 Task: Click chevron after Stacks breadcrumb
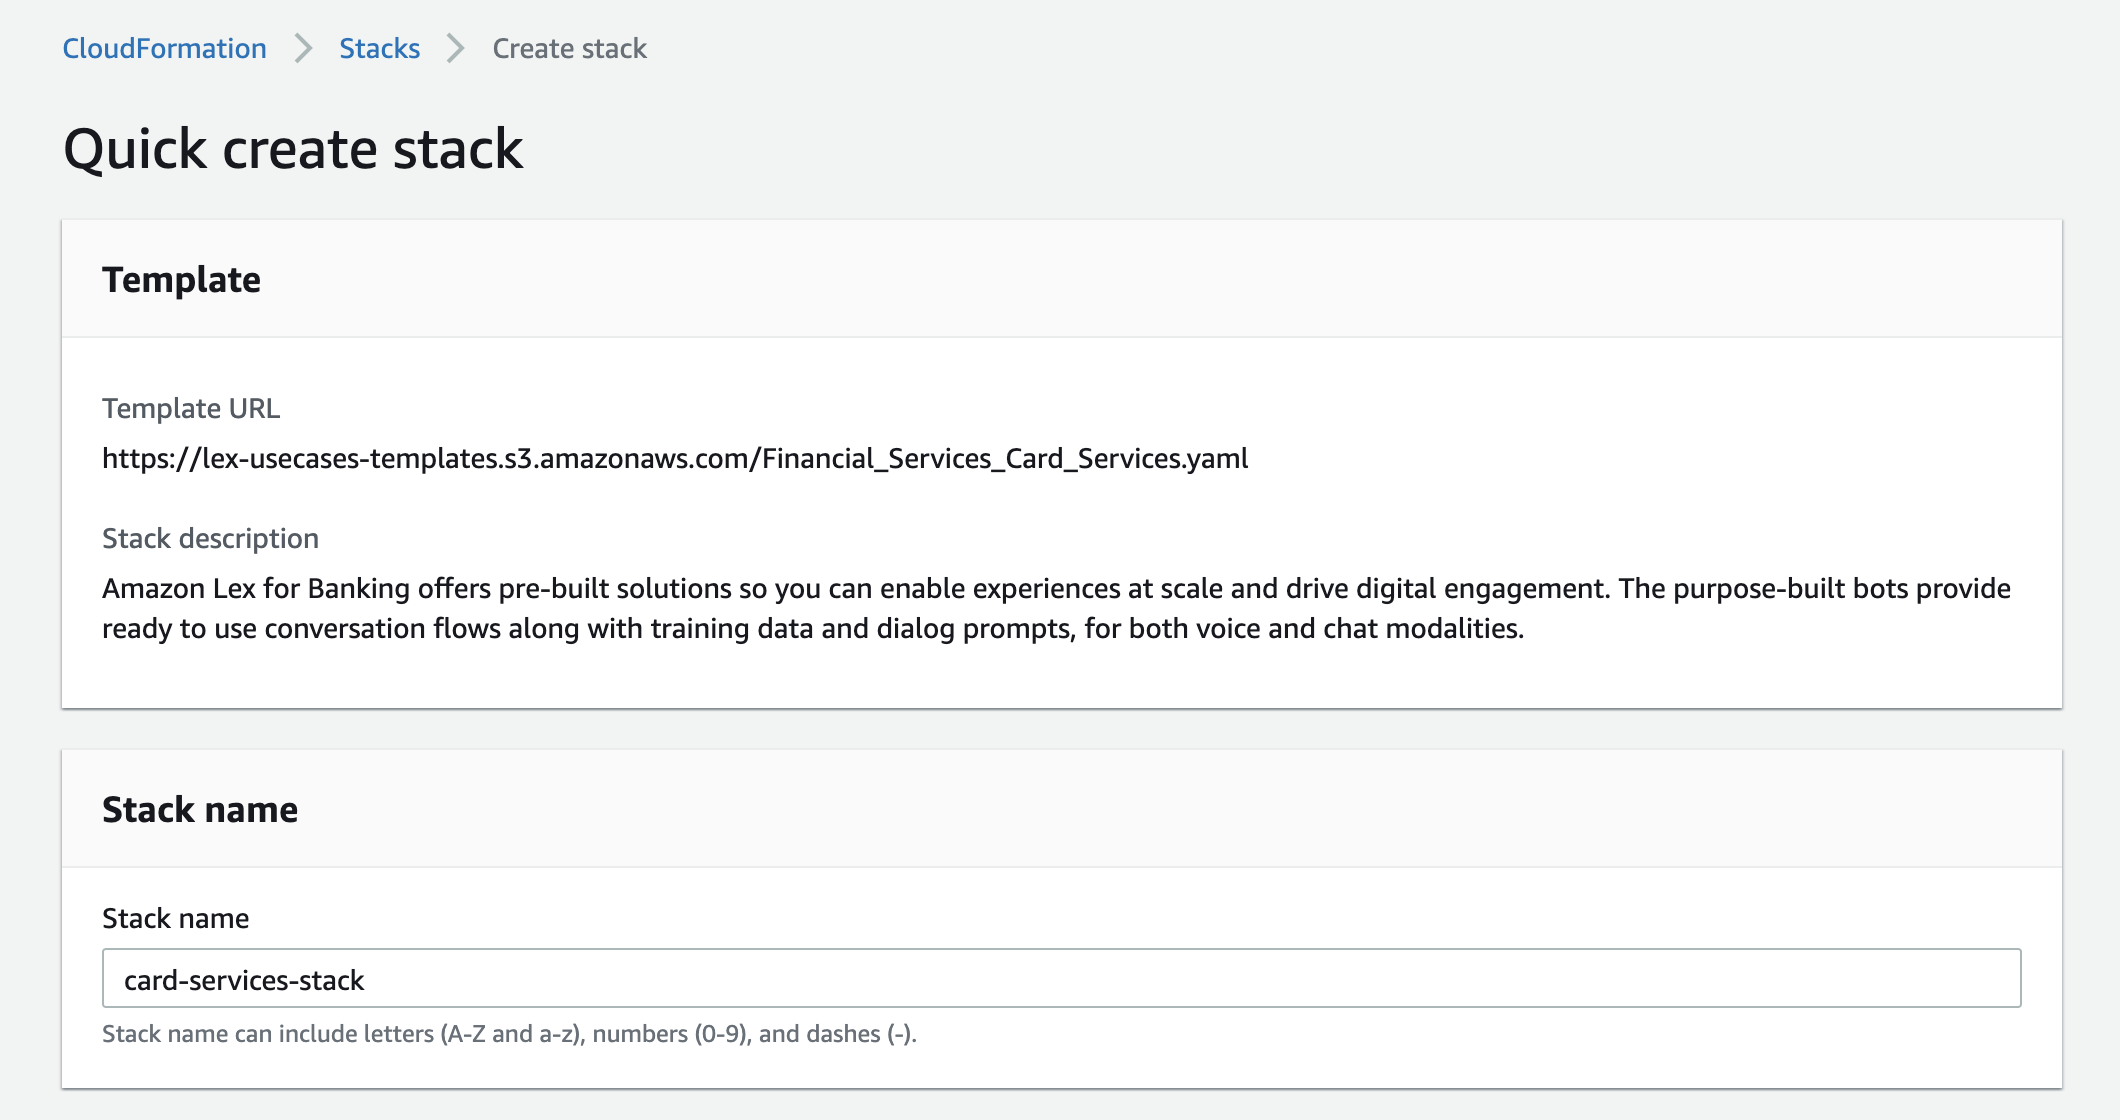tap(456, 48)
